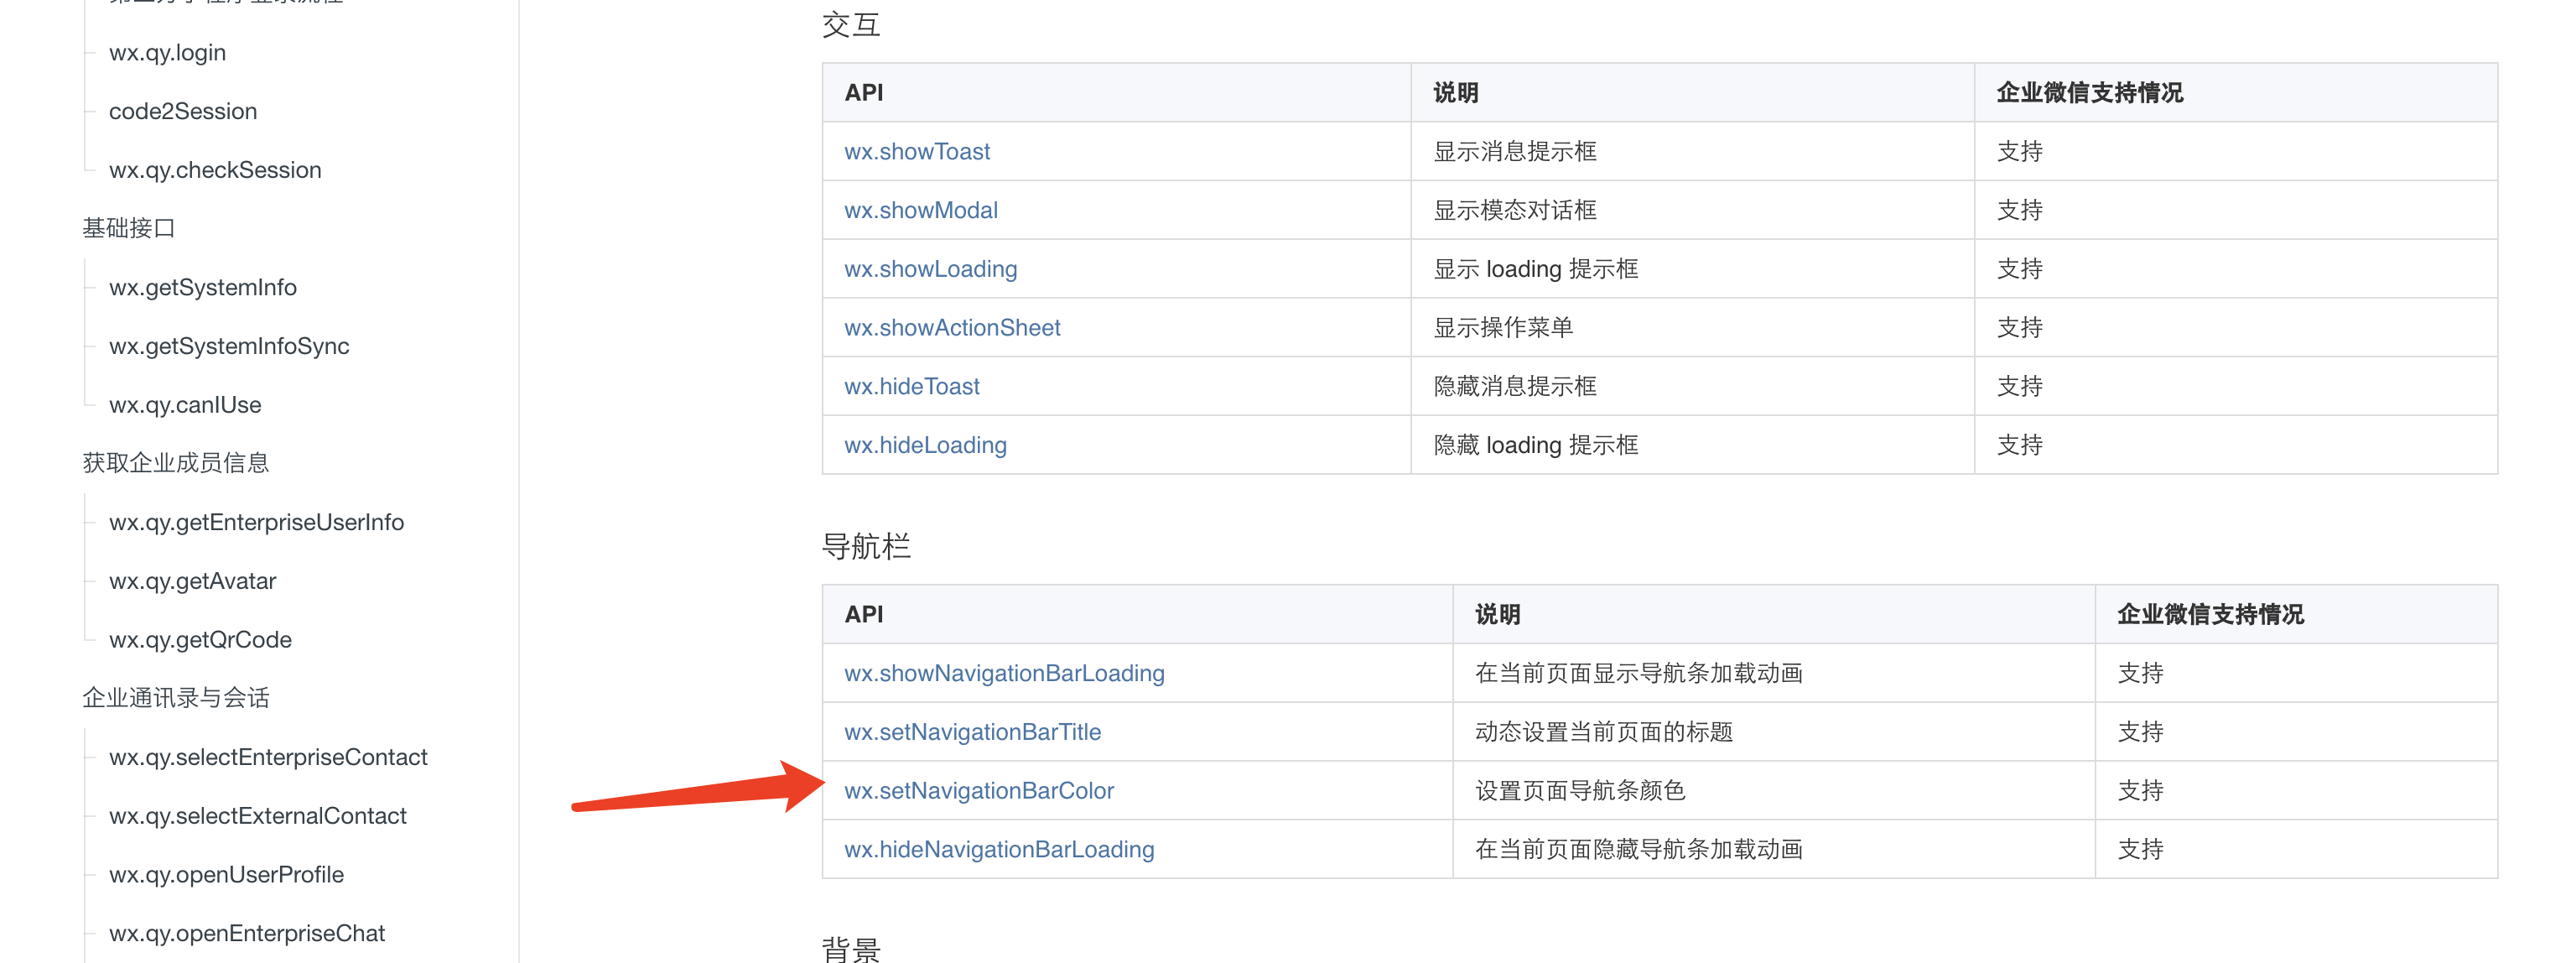Open the wx.showModal API link

920,210
